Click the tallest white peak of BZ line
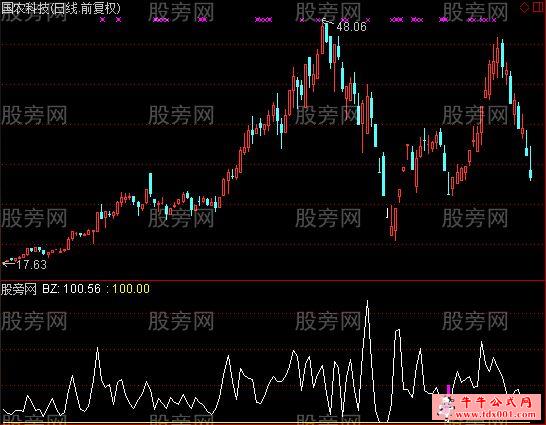 click(x=367, y=301)
